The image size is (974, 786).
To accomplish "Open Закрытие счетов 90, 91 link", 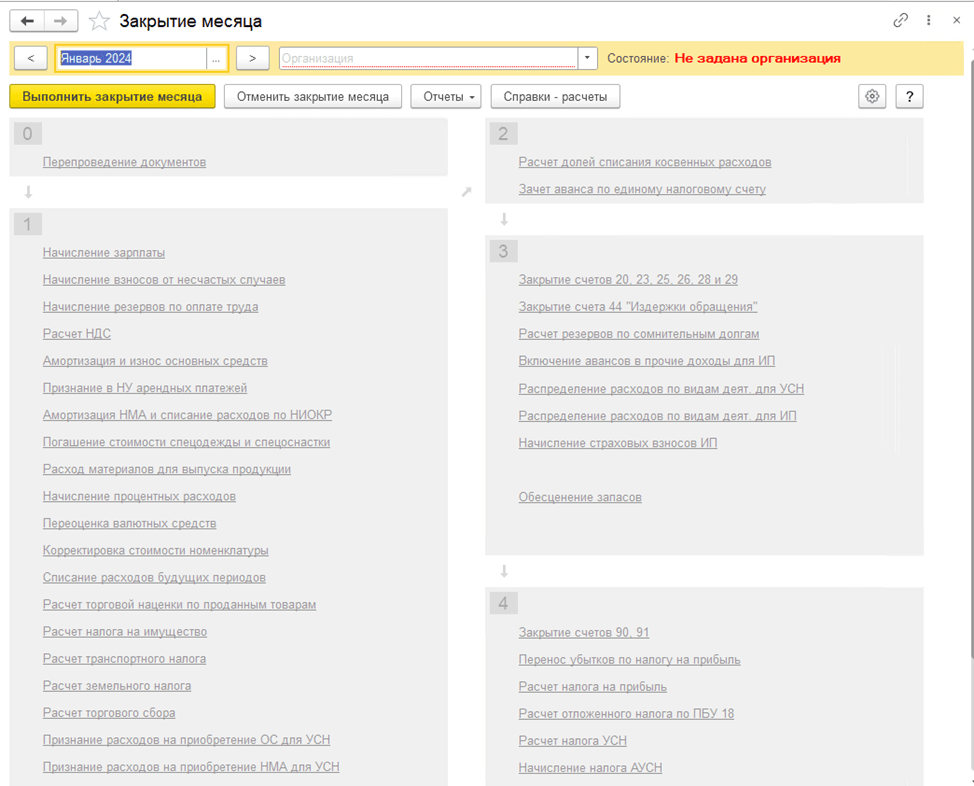I will (583, 632).
